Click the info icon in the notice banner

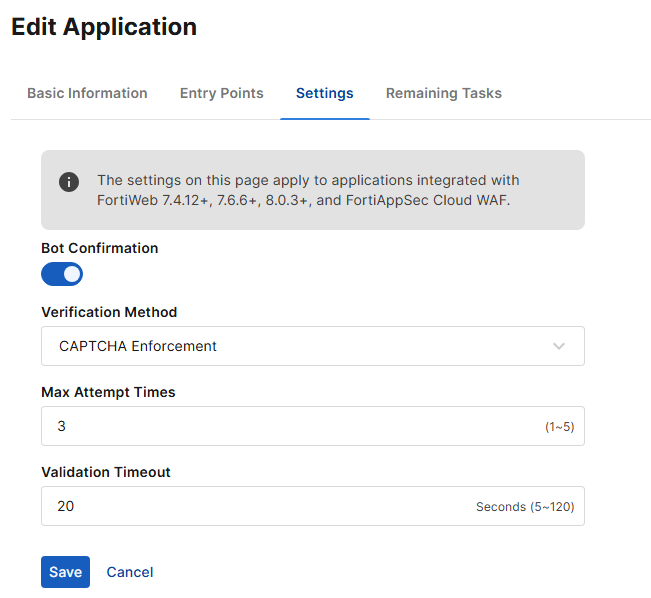tap(69, 181)
